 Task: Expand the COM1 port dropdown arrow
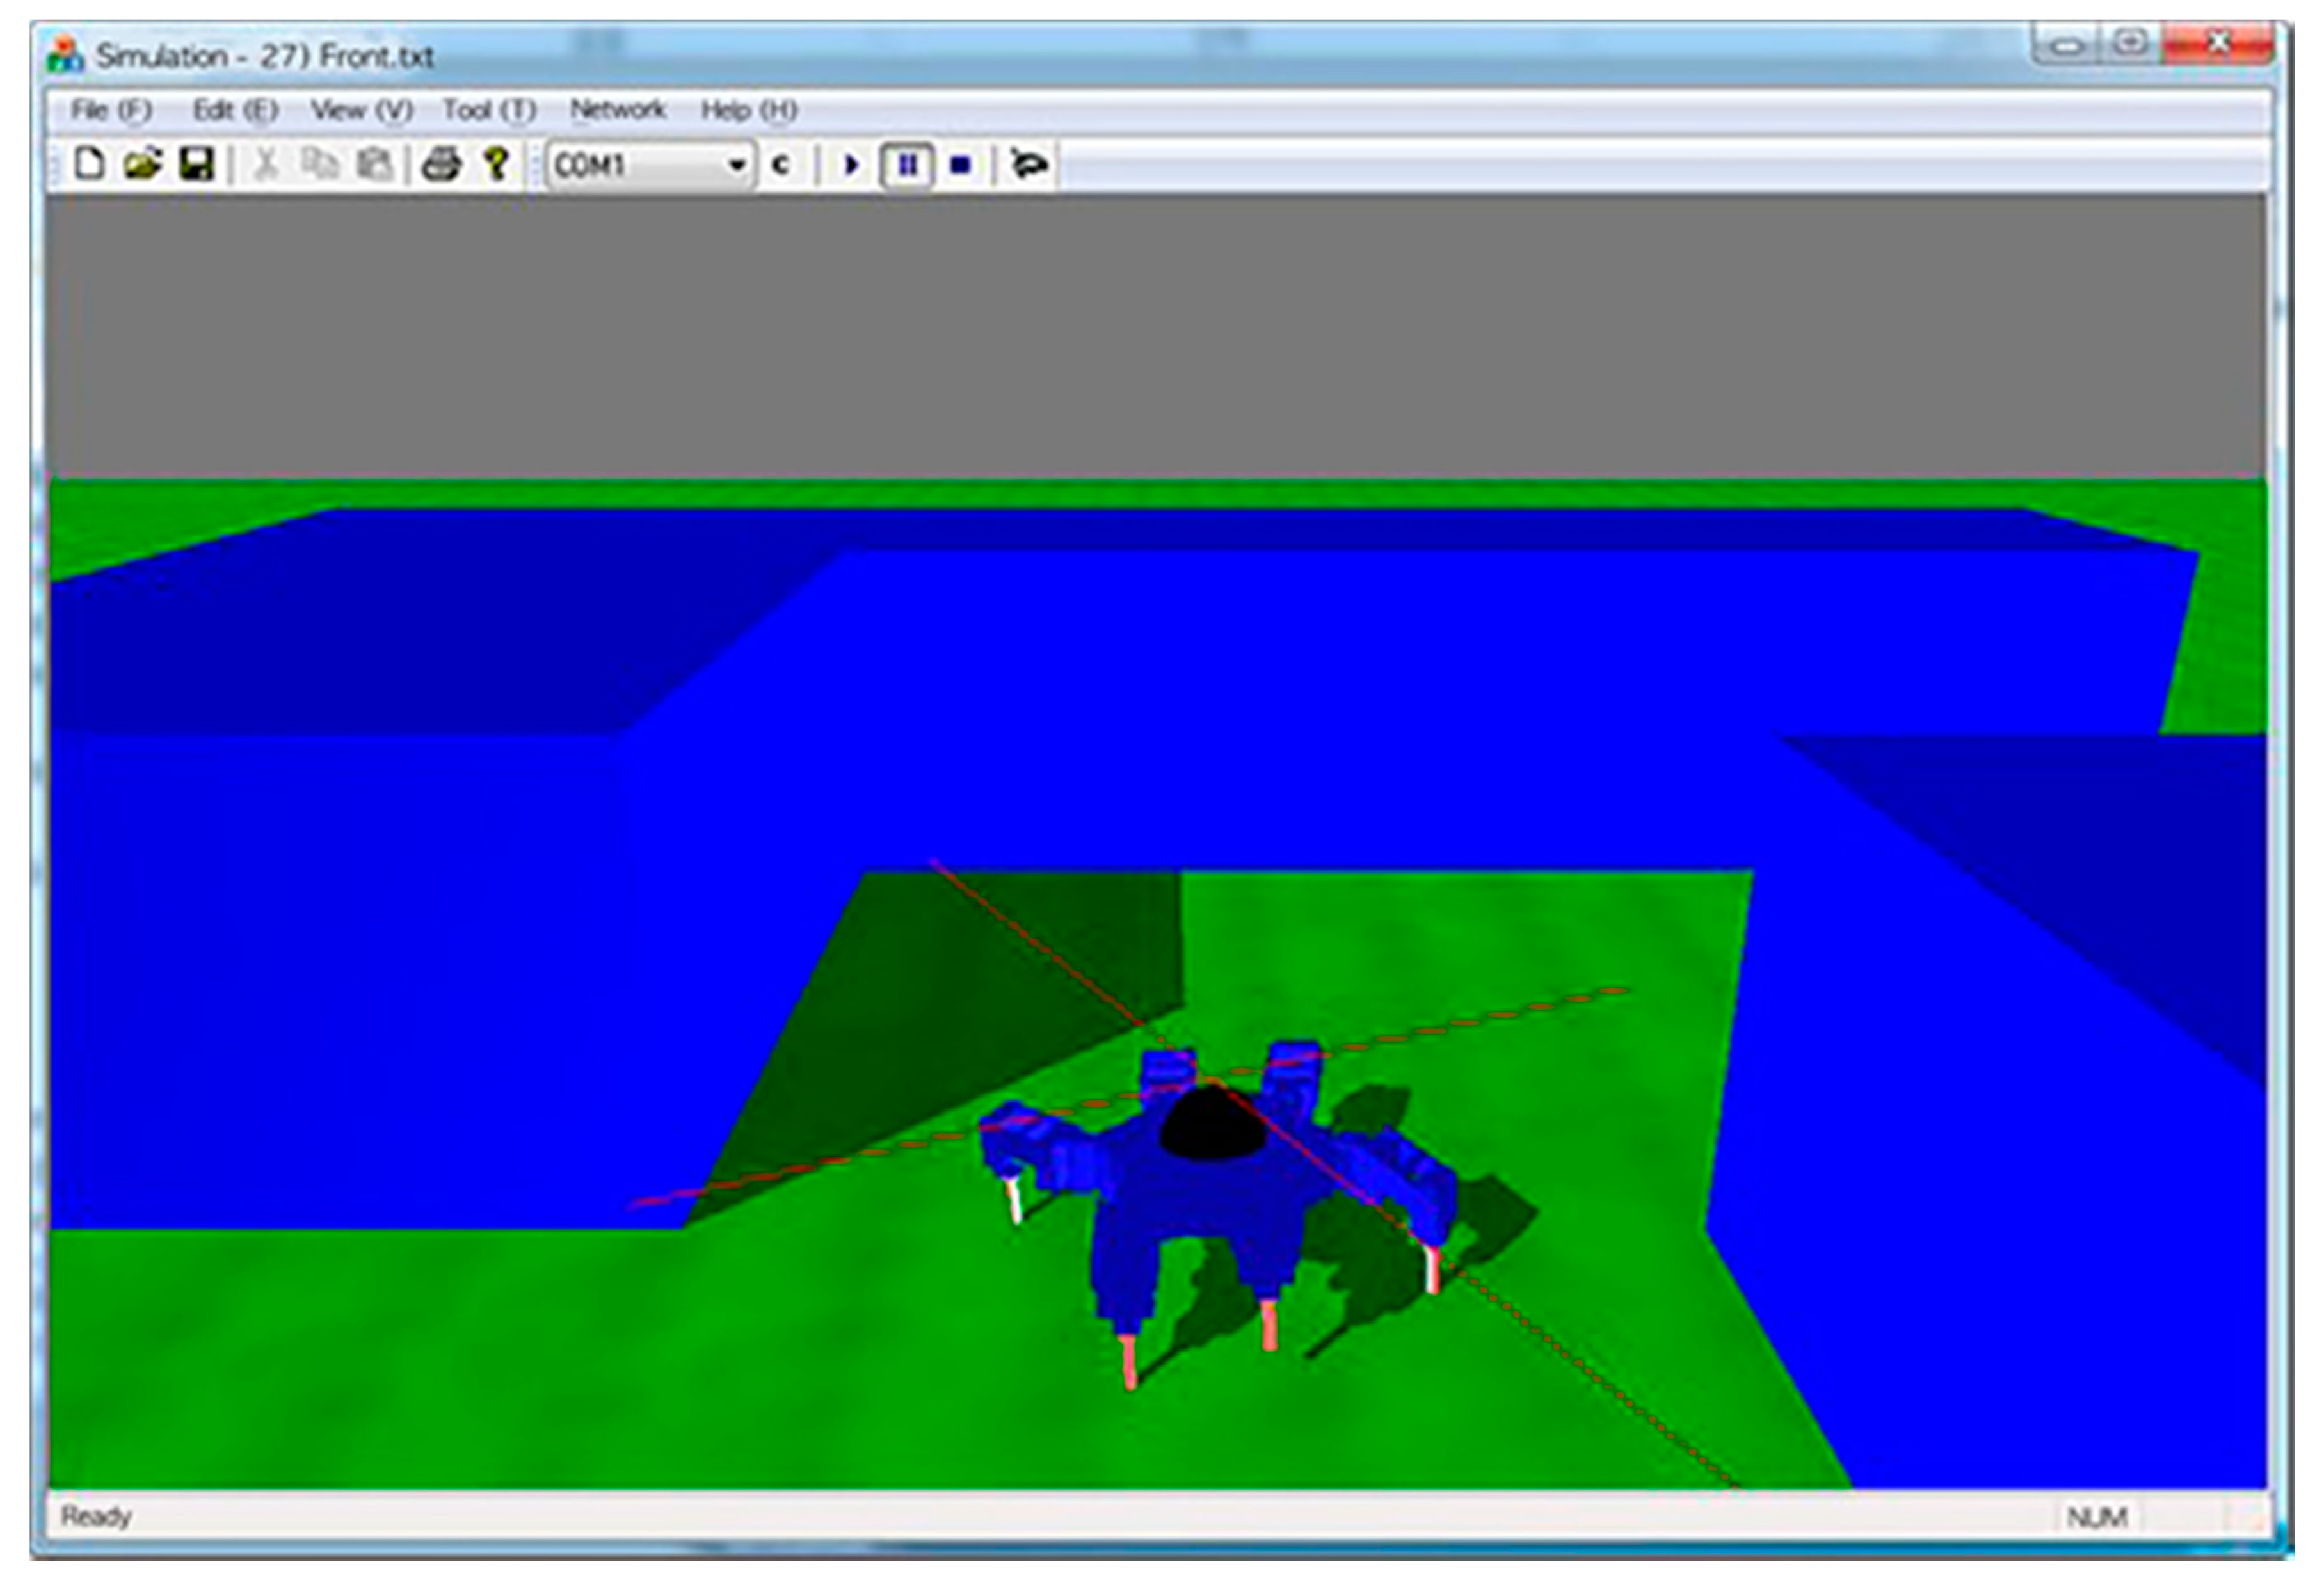coord(736,164)
